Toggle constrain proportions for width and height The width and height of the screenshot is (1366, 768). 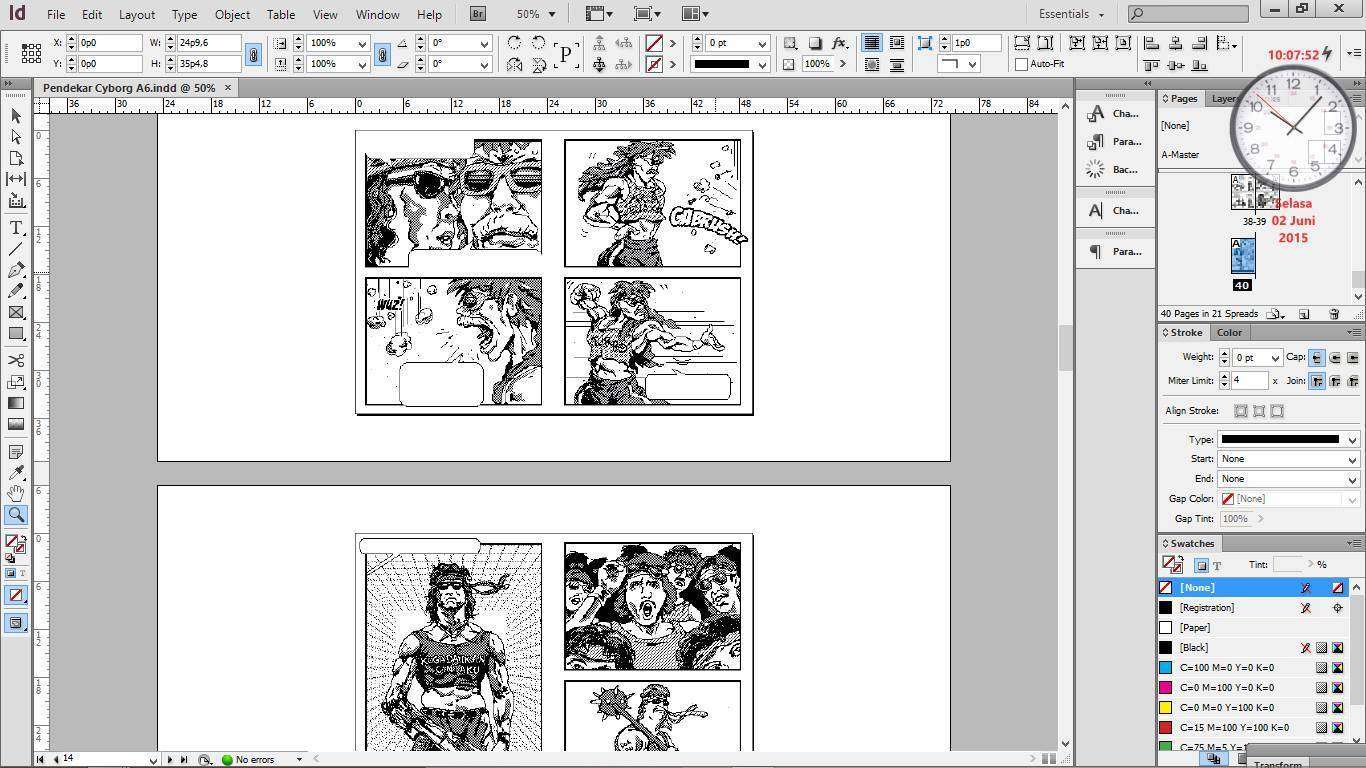254,54
